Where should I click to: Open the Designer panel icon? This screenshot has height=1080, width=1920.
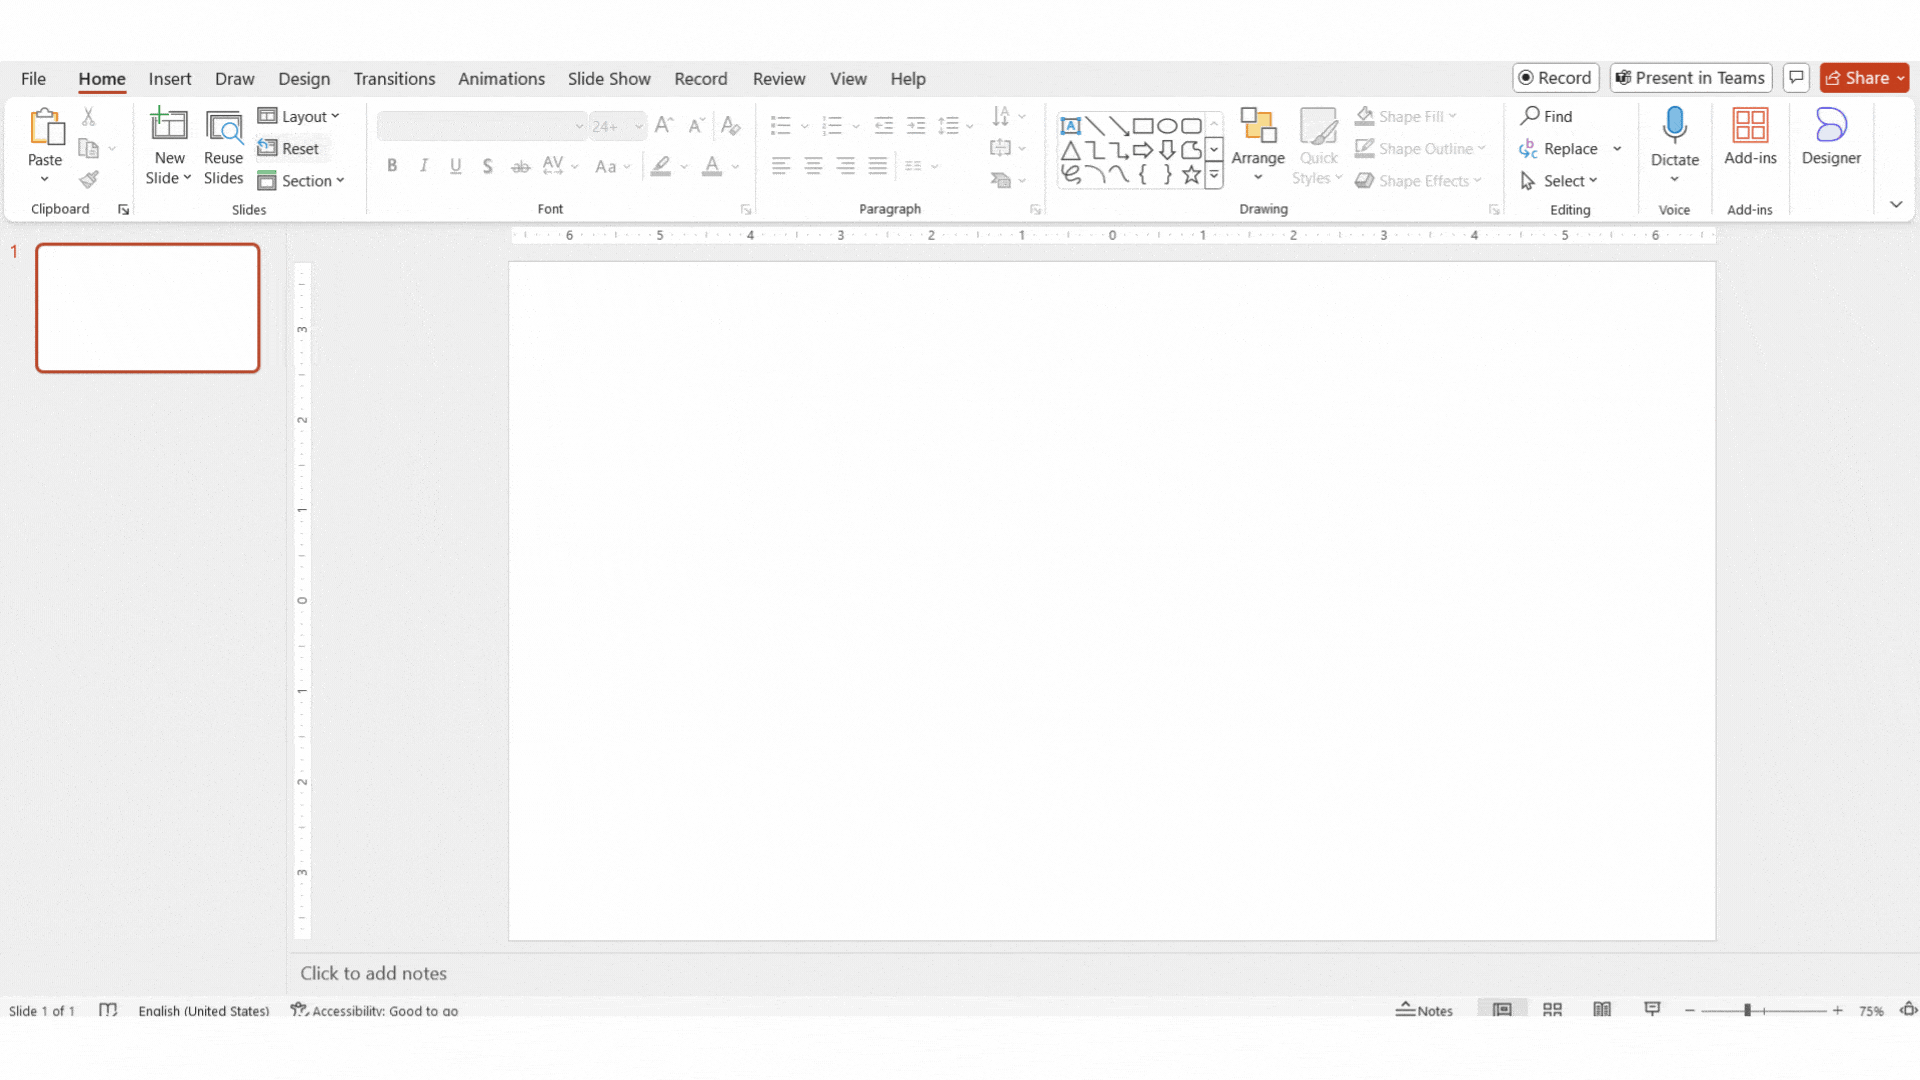coord(1830,136)
